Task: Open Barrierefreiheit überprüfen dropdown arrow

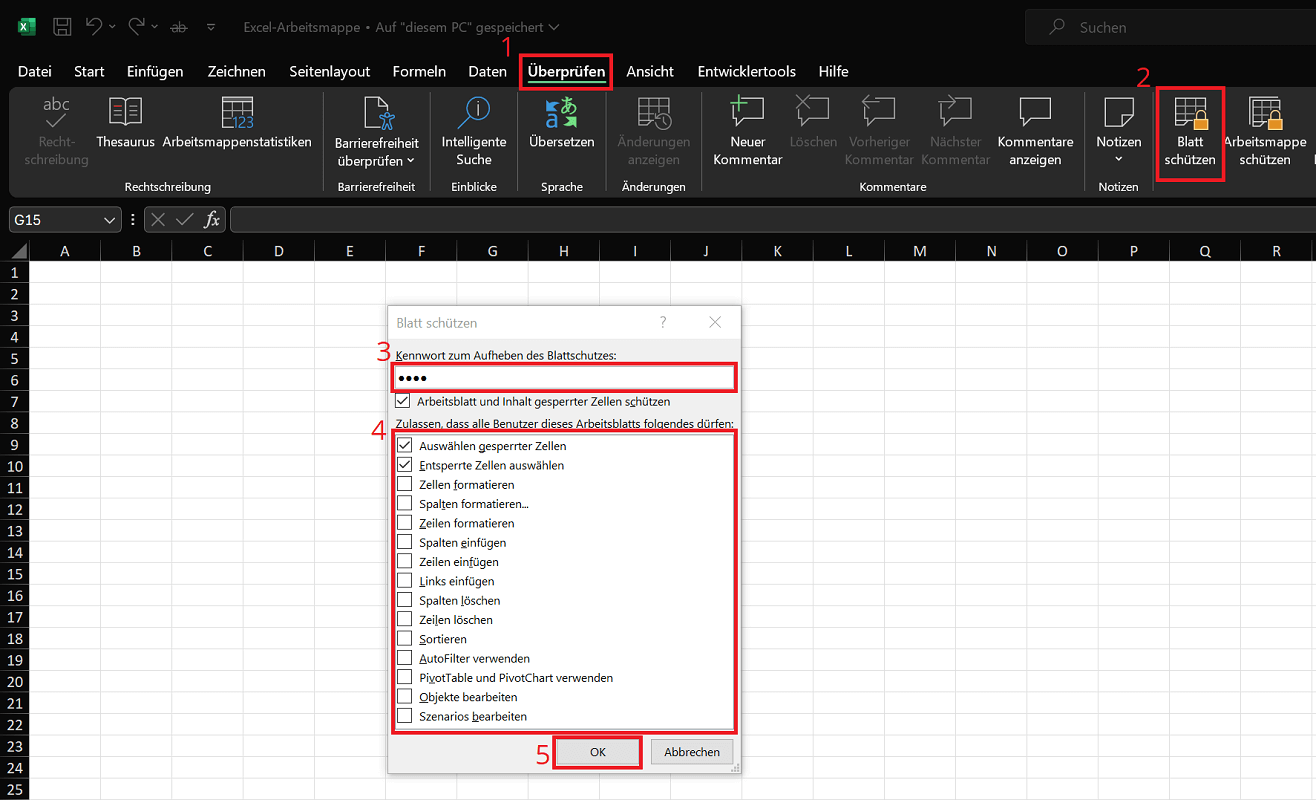Action: coord(410,161)
